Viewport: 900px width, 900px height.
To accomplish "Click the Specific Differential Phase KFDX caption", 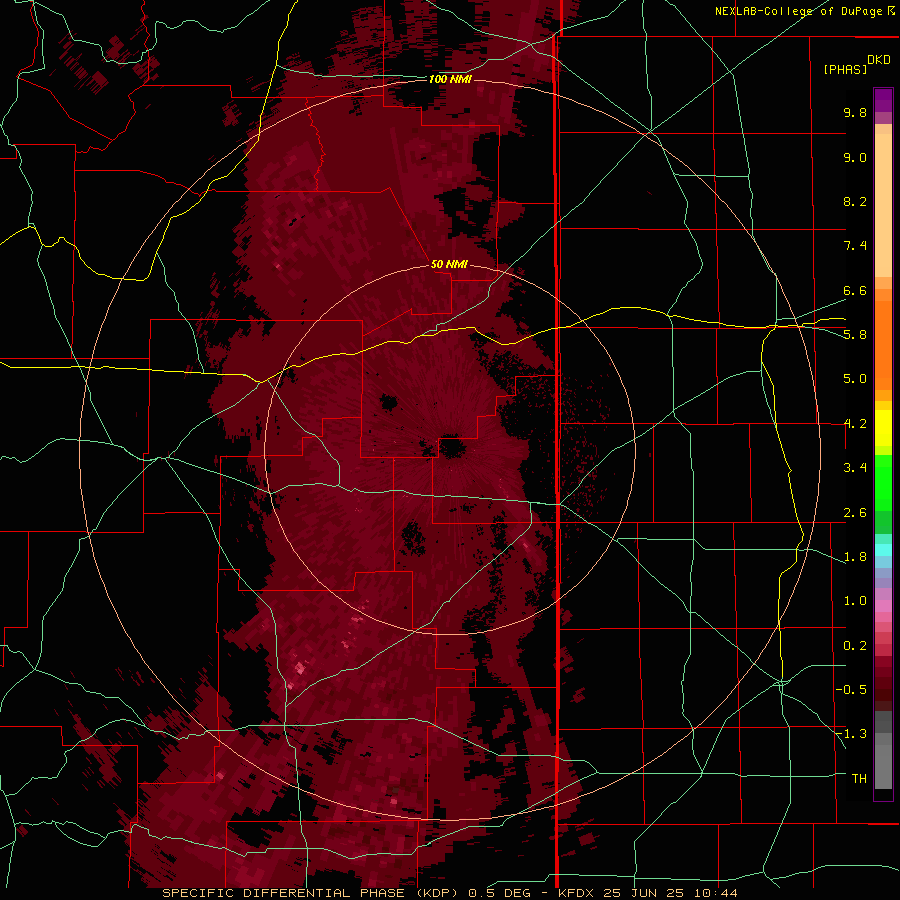I will tap(450, 893).
